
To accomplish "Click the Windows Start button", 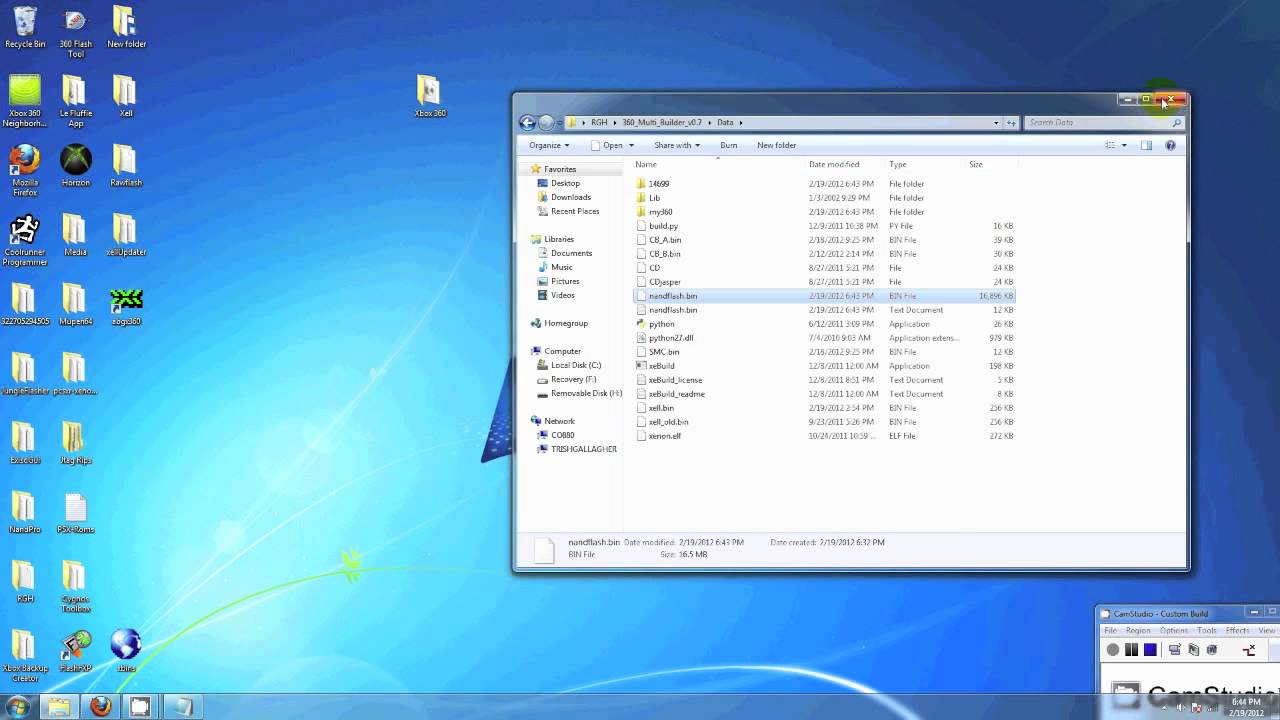I will pos(18,707).
